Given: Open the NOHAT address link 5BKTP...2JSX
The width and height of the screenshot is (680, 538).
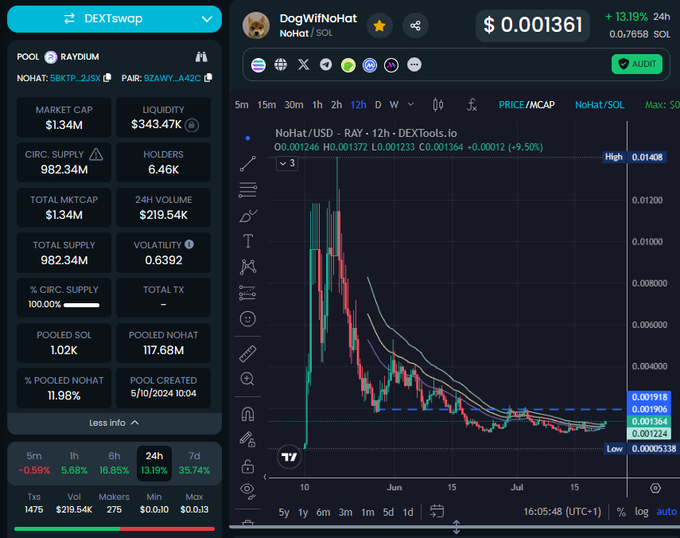Looking at the screenshot, I should pos(75,78).
